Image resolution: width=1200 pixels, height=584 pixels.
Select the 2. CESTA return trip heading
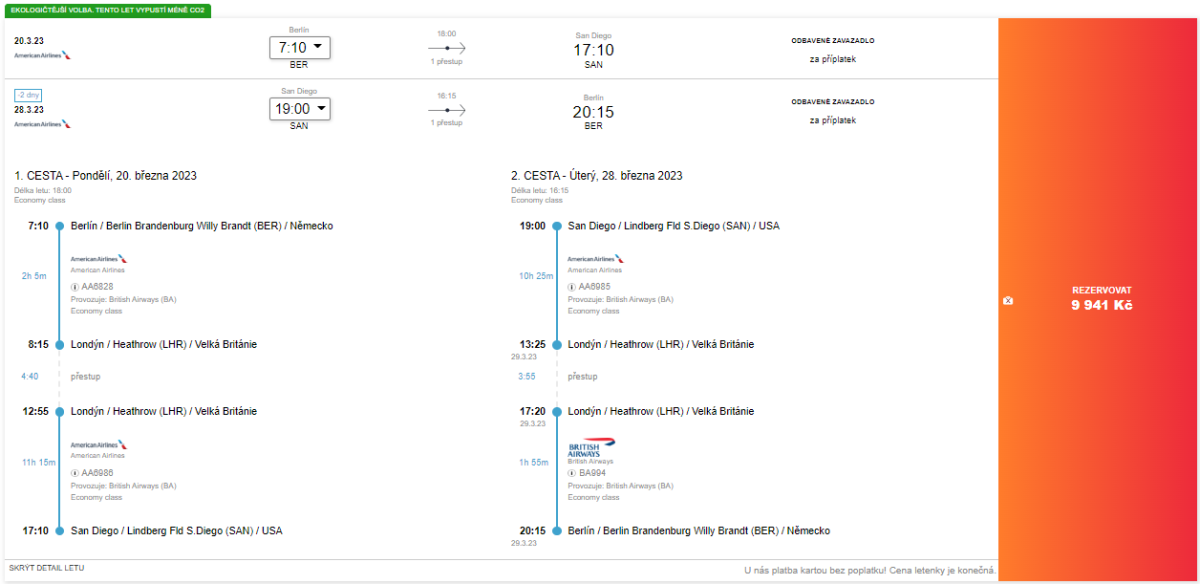pyautogui.click(x=596, y=175)
